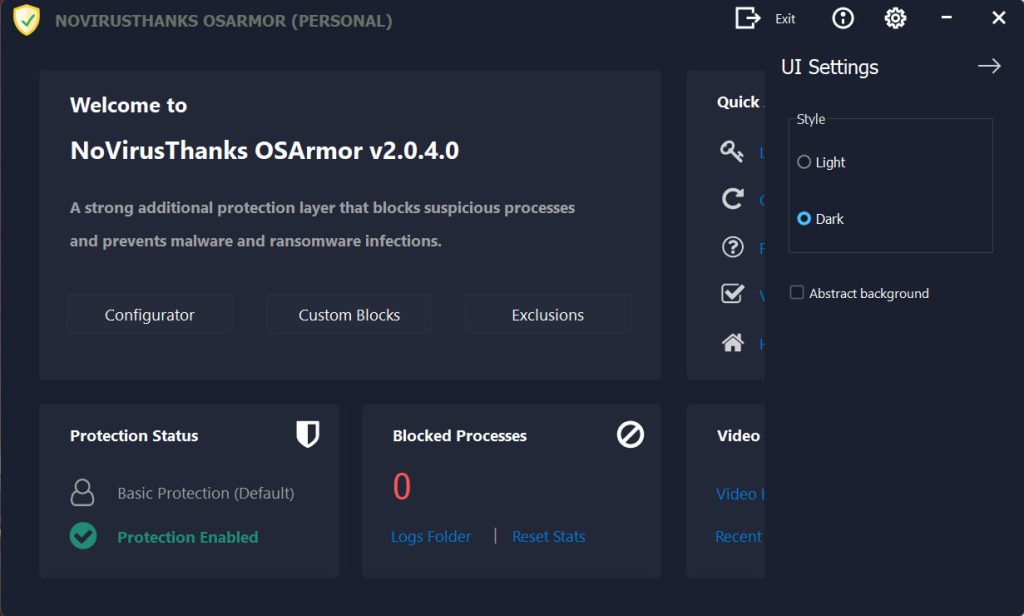Click the Protection Enabled text
This screenshot has width=1024, height=616.
[x=187, y=537]
